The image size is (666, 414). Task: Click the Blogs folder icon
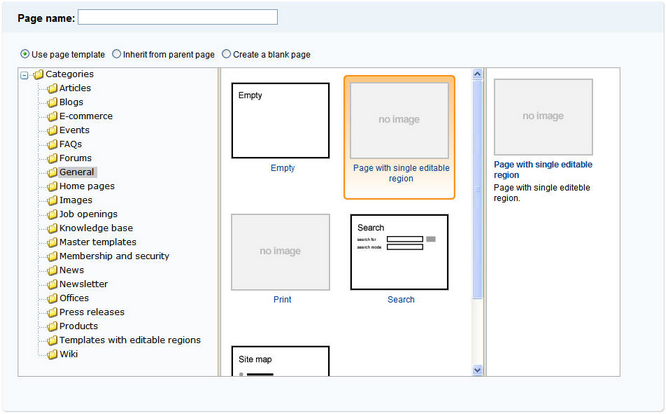tap(52, 102)
